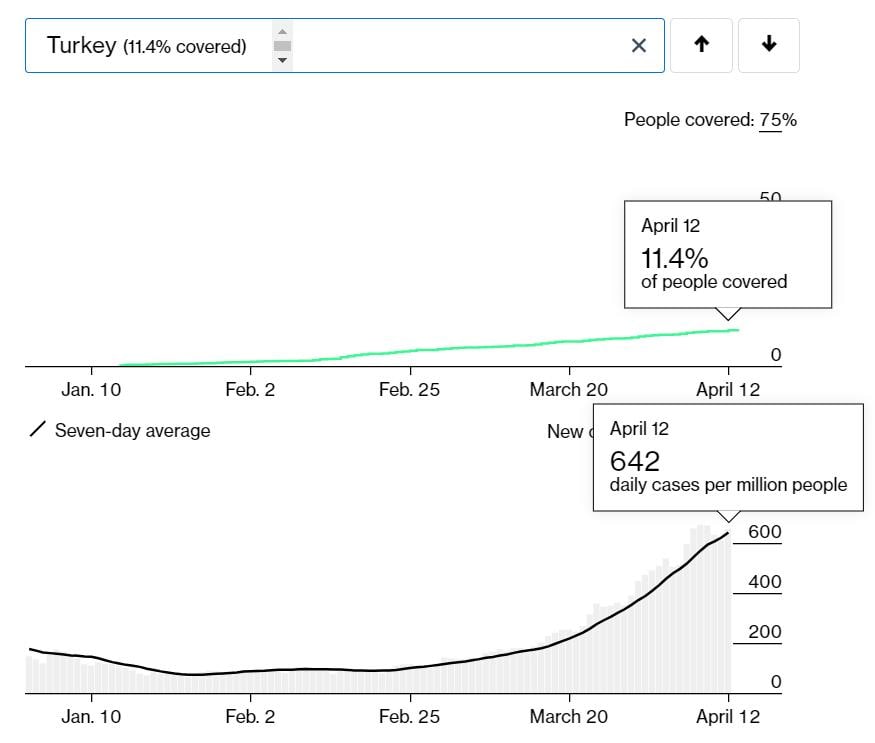
Task: Clear the Turkey selection with the X
Action: coord(638,45)
